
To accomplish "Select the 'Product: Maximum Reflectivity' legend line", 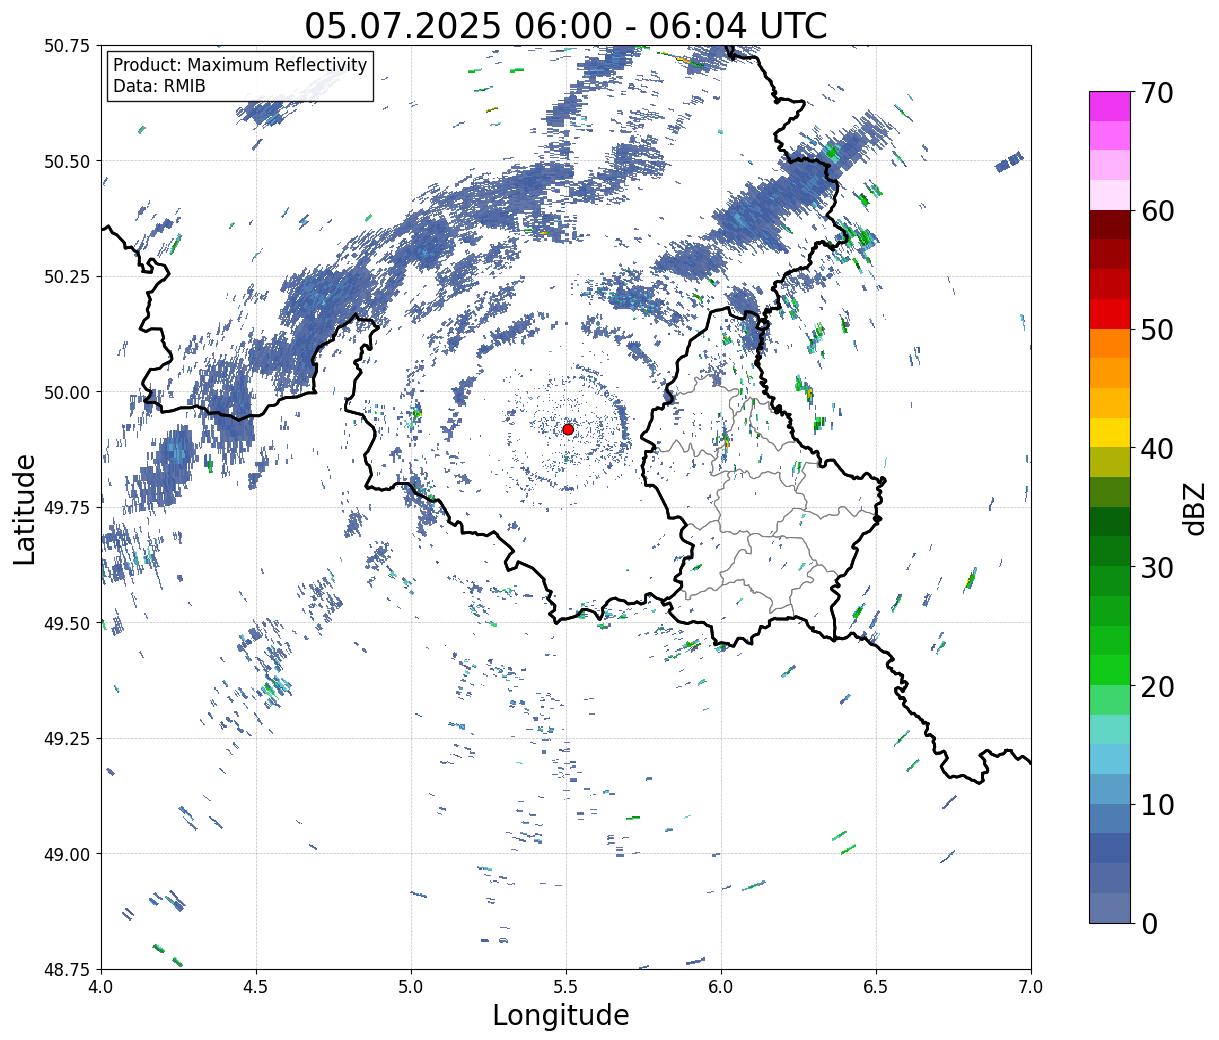I will pos(240,65).
